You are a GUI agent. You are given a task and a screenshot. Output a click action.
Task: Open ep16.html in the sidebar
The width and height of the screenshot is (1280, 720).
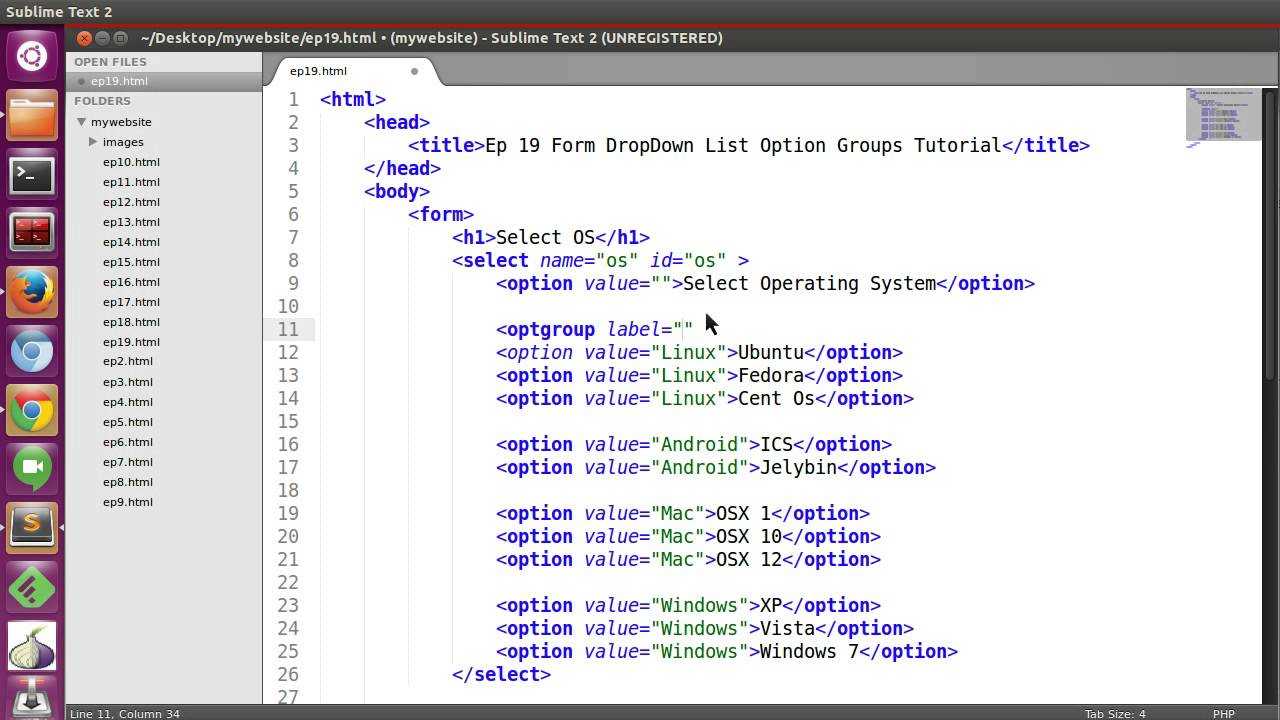point(131,282)
